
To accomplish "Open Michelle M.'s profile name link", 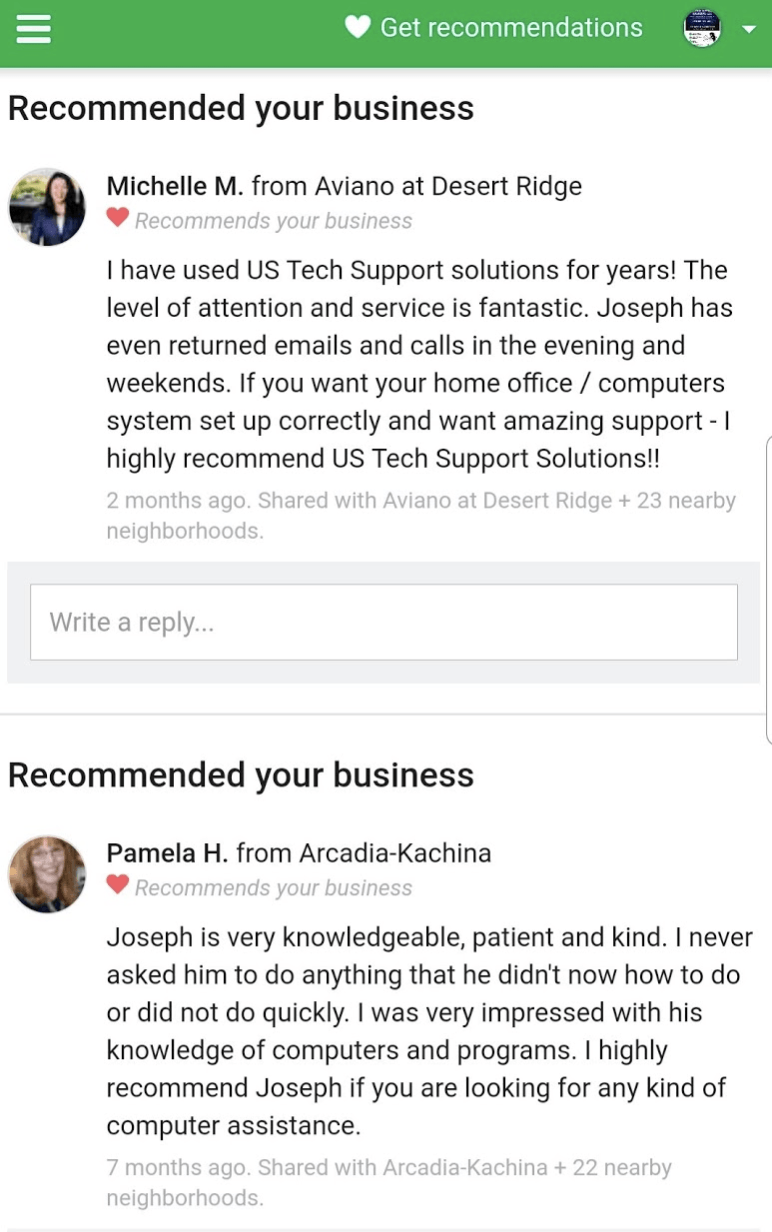I will (175, 186).
